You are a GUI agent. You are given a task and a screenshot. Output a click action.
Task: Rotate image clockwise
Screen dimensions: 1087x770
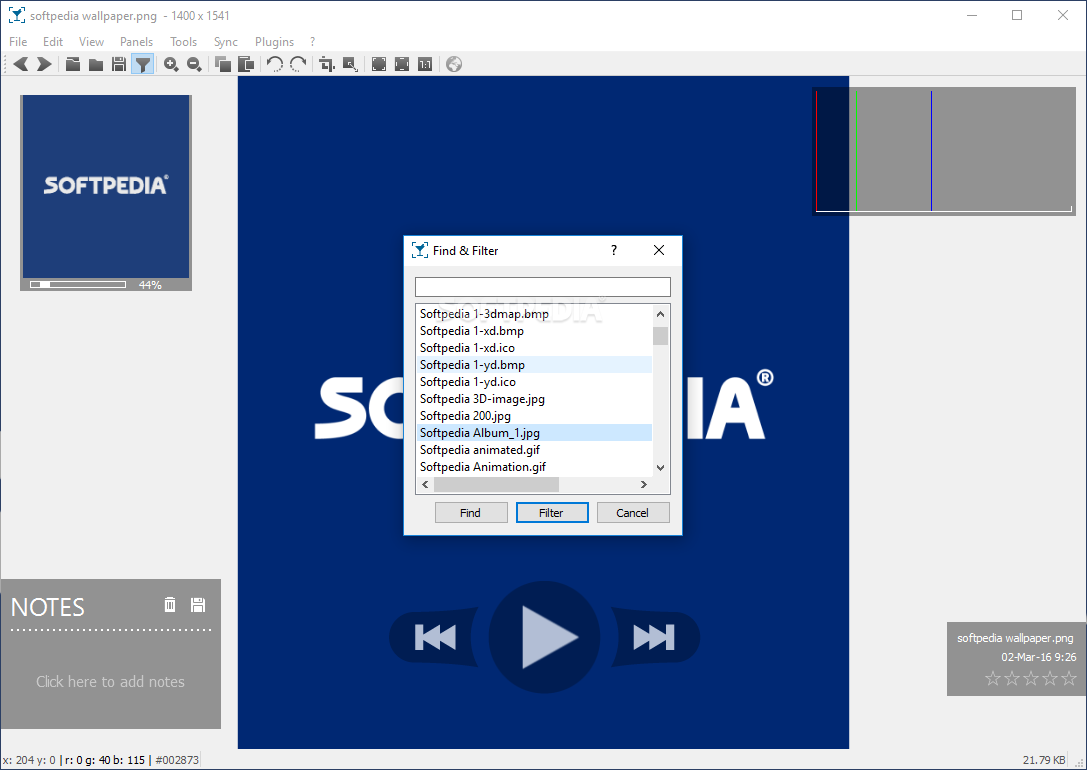[298, 64]
